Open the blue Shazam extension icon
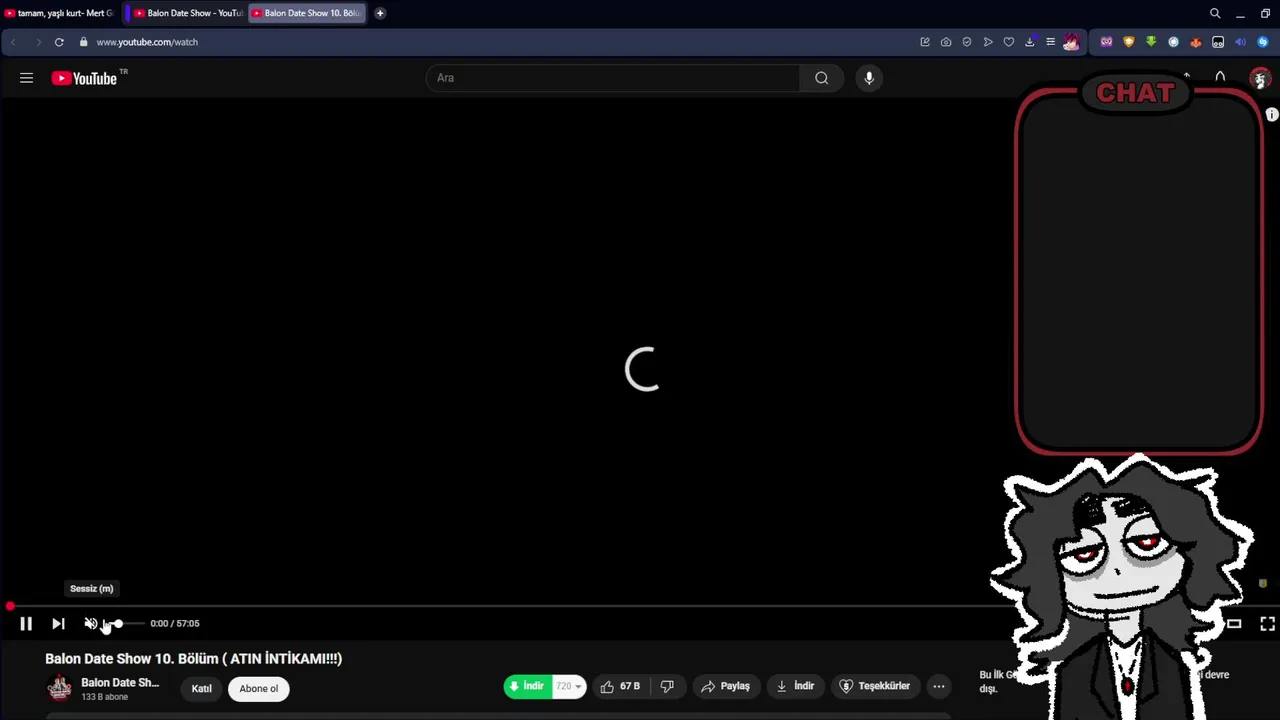This screenshot has width=1280, height=720. pos(1262,42)
